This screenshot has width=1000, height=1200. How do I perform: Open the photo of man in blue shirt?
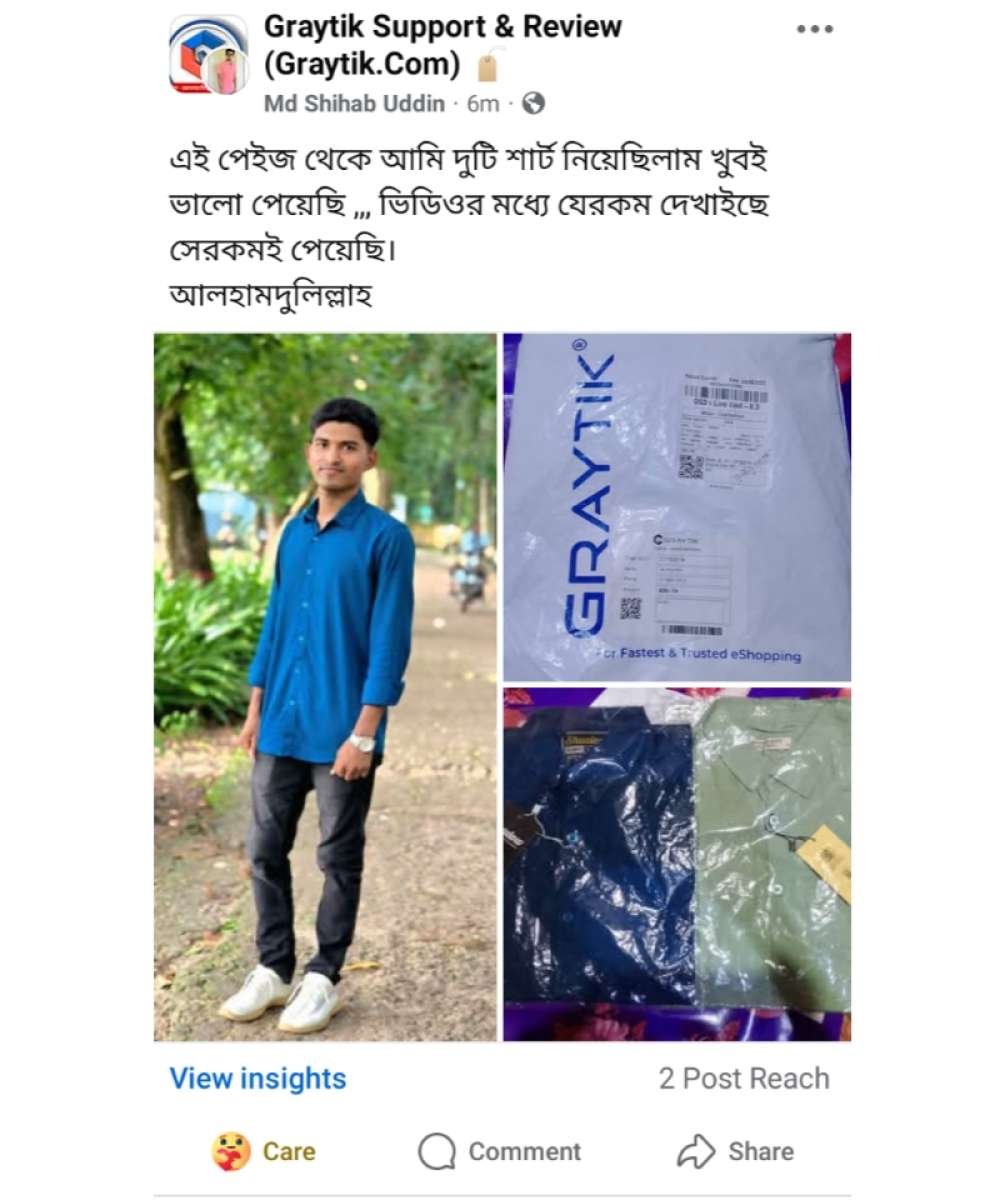325,687
